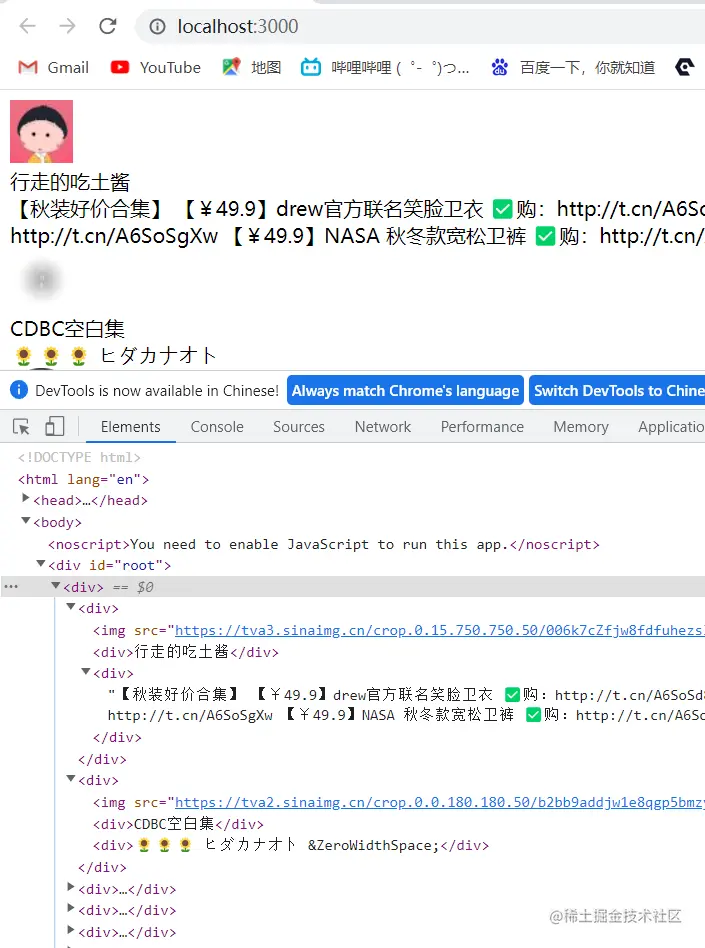
Task: Expand the head node in DOM tree
Action: [x=25, y=498]
